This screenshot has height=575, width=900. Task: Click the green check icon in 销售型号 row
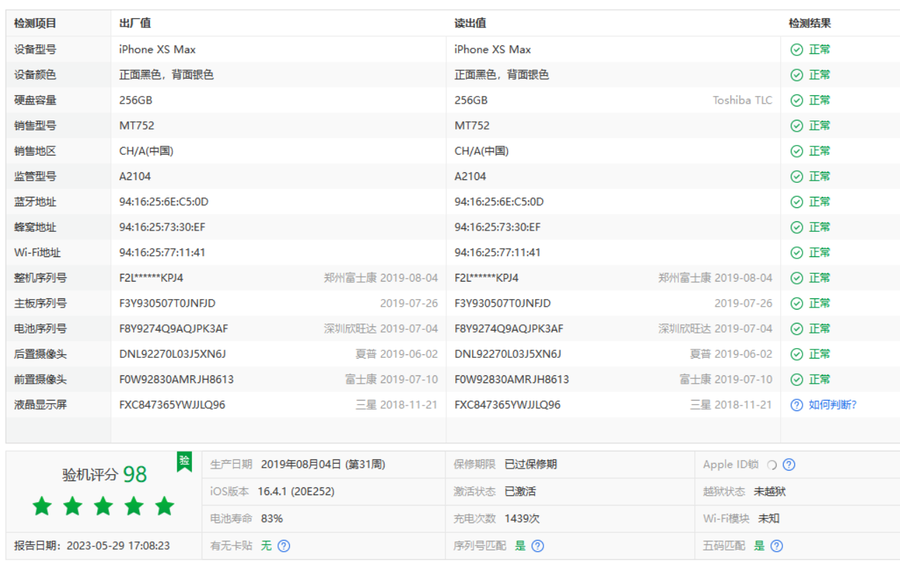click(x=797, y=126)
